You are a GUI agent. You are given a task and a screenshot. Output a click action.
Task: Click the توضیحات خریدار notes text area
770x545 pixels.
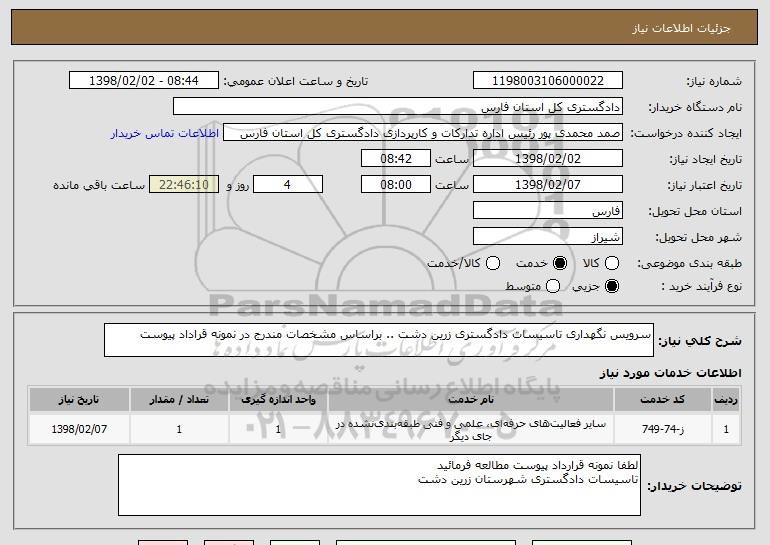coord(379,485)
